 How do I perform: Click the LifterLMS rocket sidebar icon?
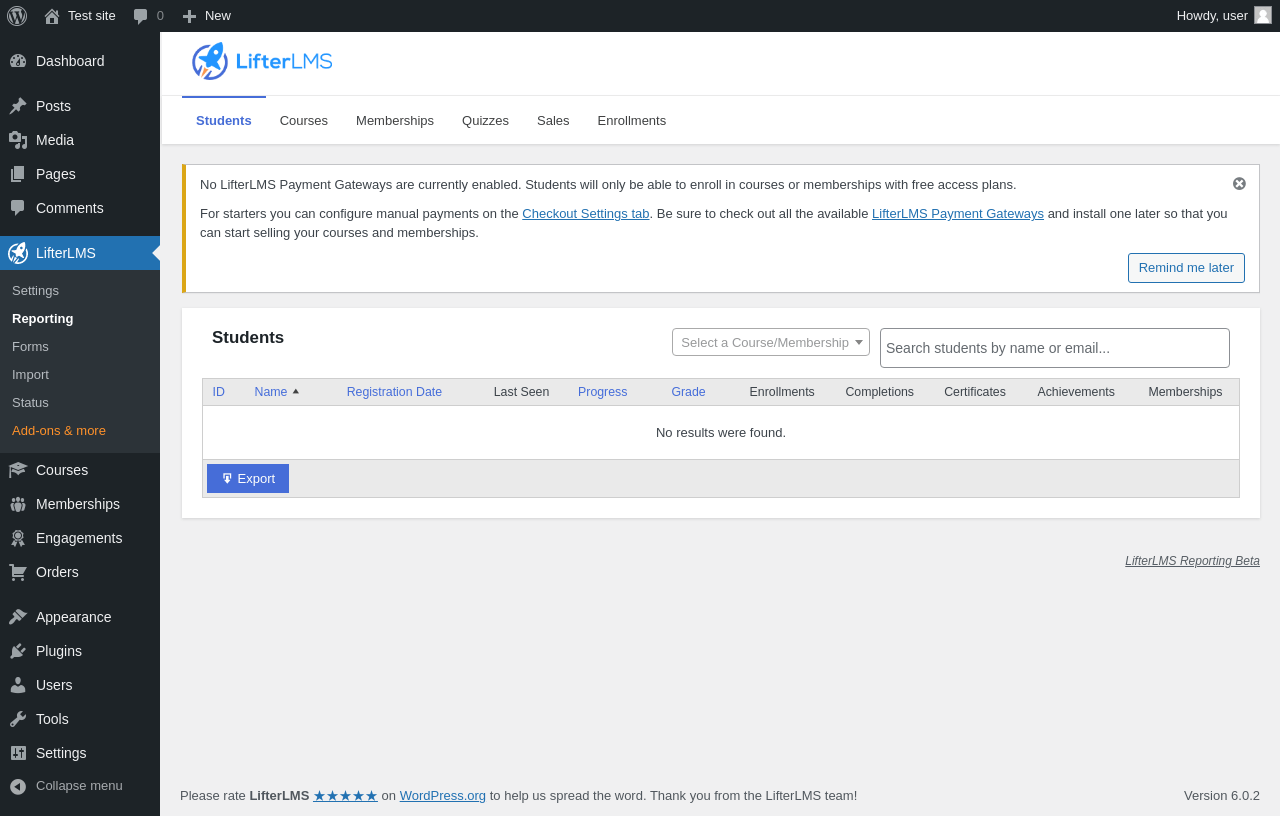click(x=18, y=253)
